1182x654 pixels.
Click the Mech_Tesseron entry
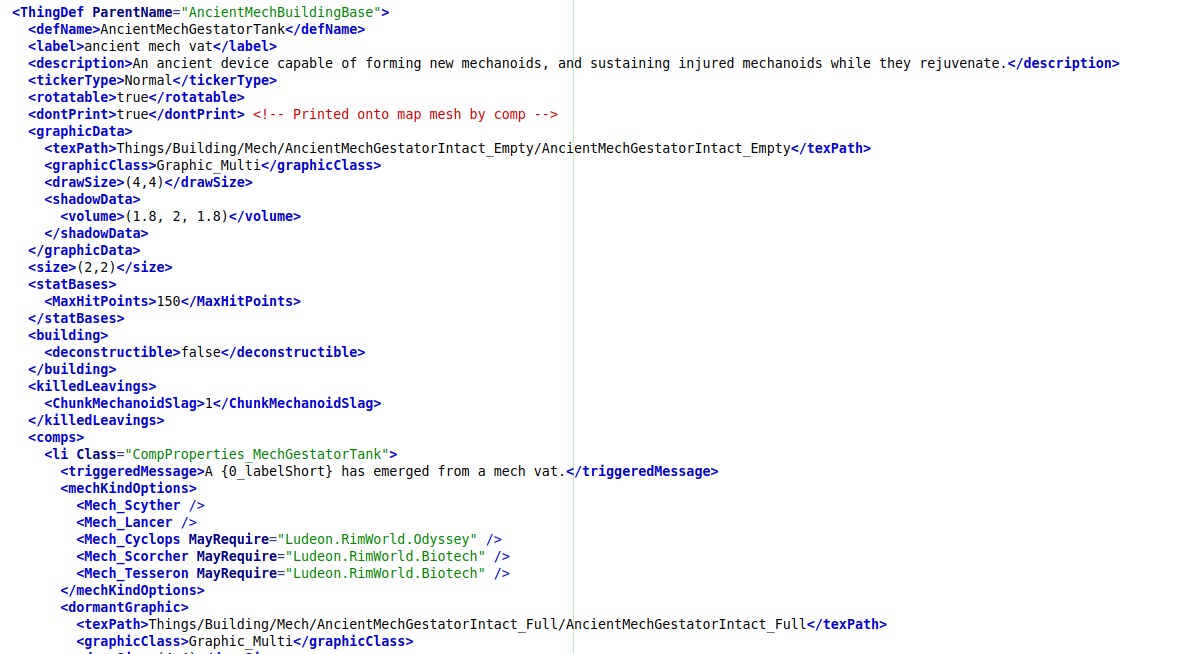pos(293,573)
